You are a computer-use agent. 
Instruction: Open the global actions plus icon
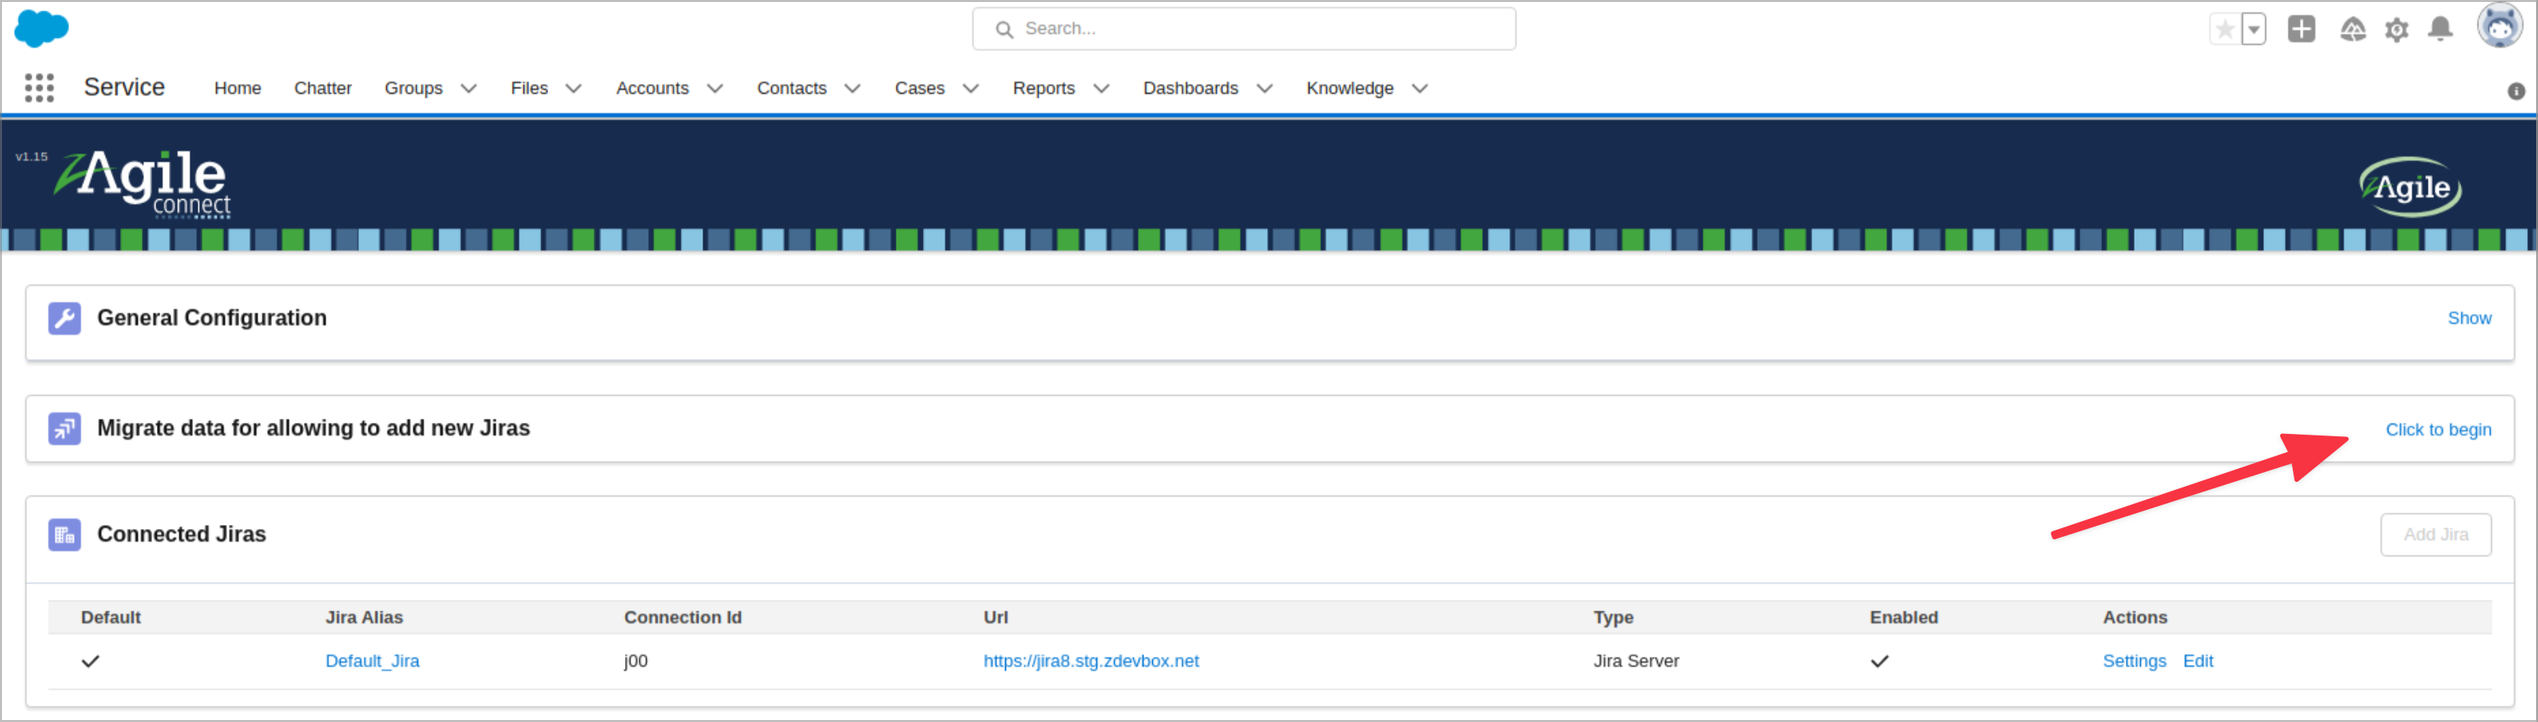point(2301,29)
